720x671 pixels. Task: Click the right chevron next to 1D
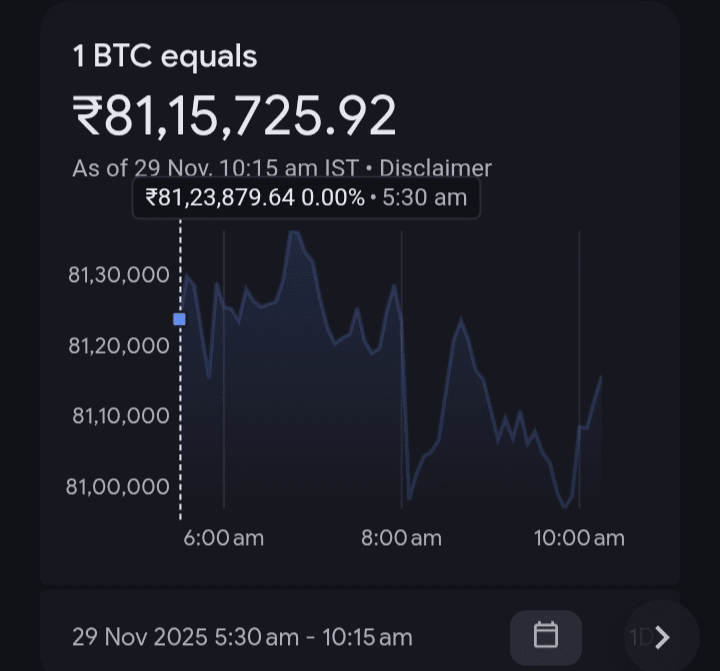click(x=662, y=637)
